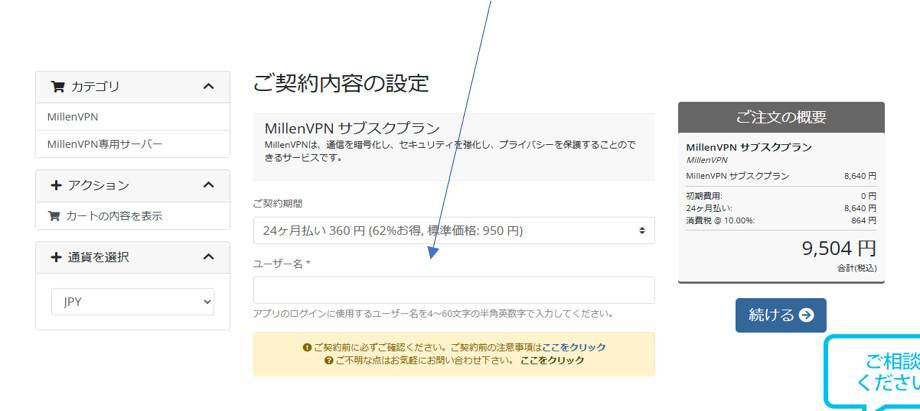The image size is (920, 411).
Task: Click the username hint text below field
Action: tap(433, 314)
